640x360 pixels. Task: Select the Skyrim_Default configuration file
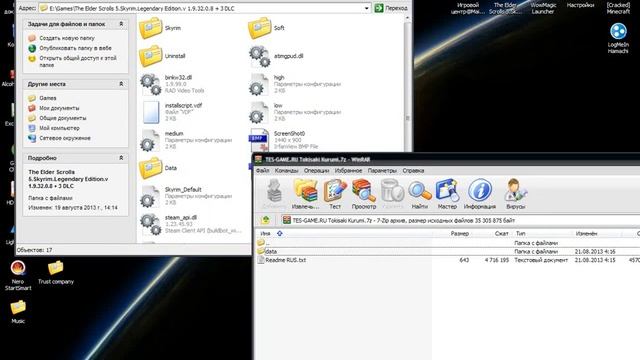[186, 196]
